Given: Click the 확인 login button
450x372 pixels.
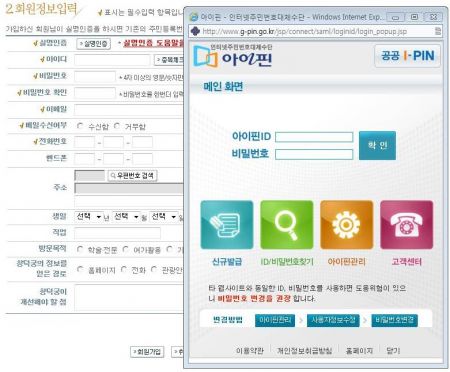Looking at the screenshot, I should [x=377, y=145].
